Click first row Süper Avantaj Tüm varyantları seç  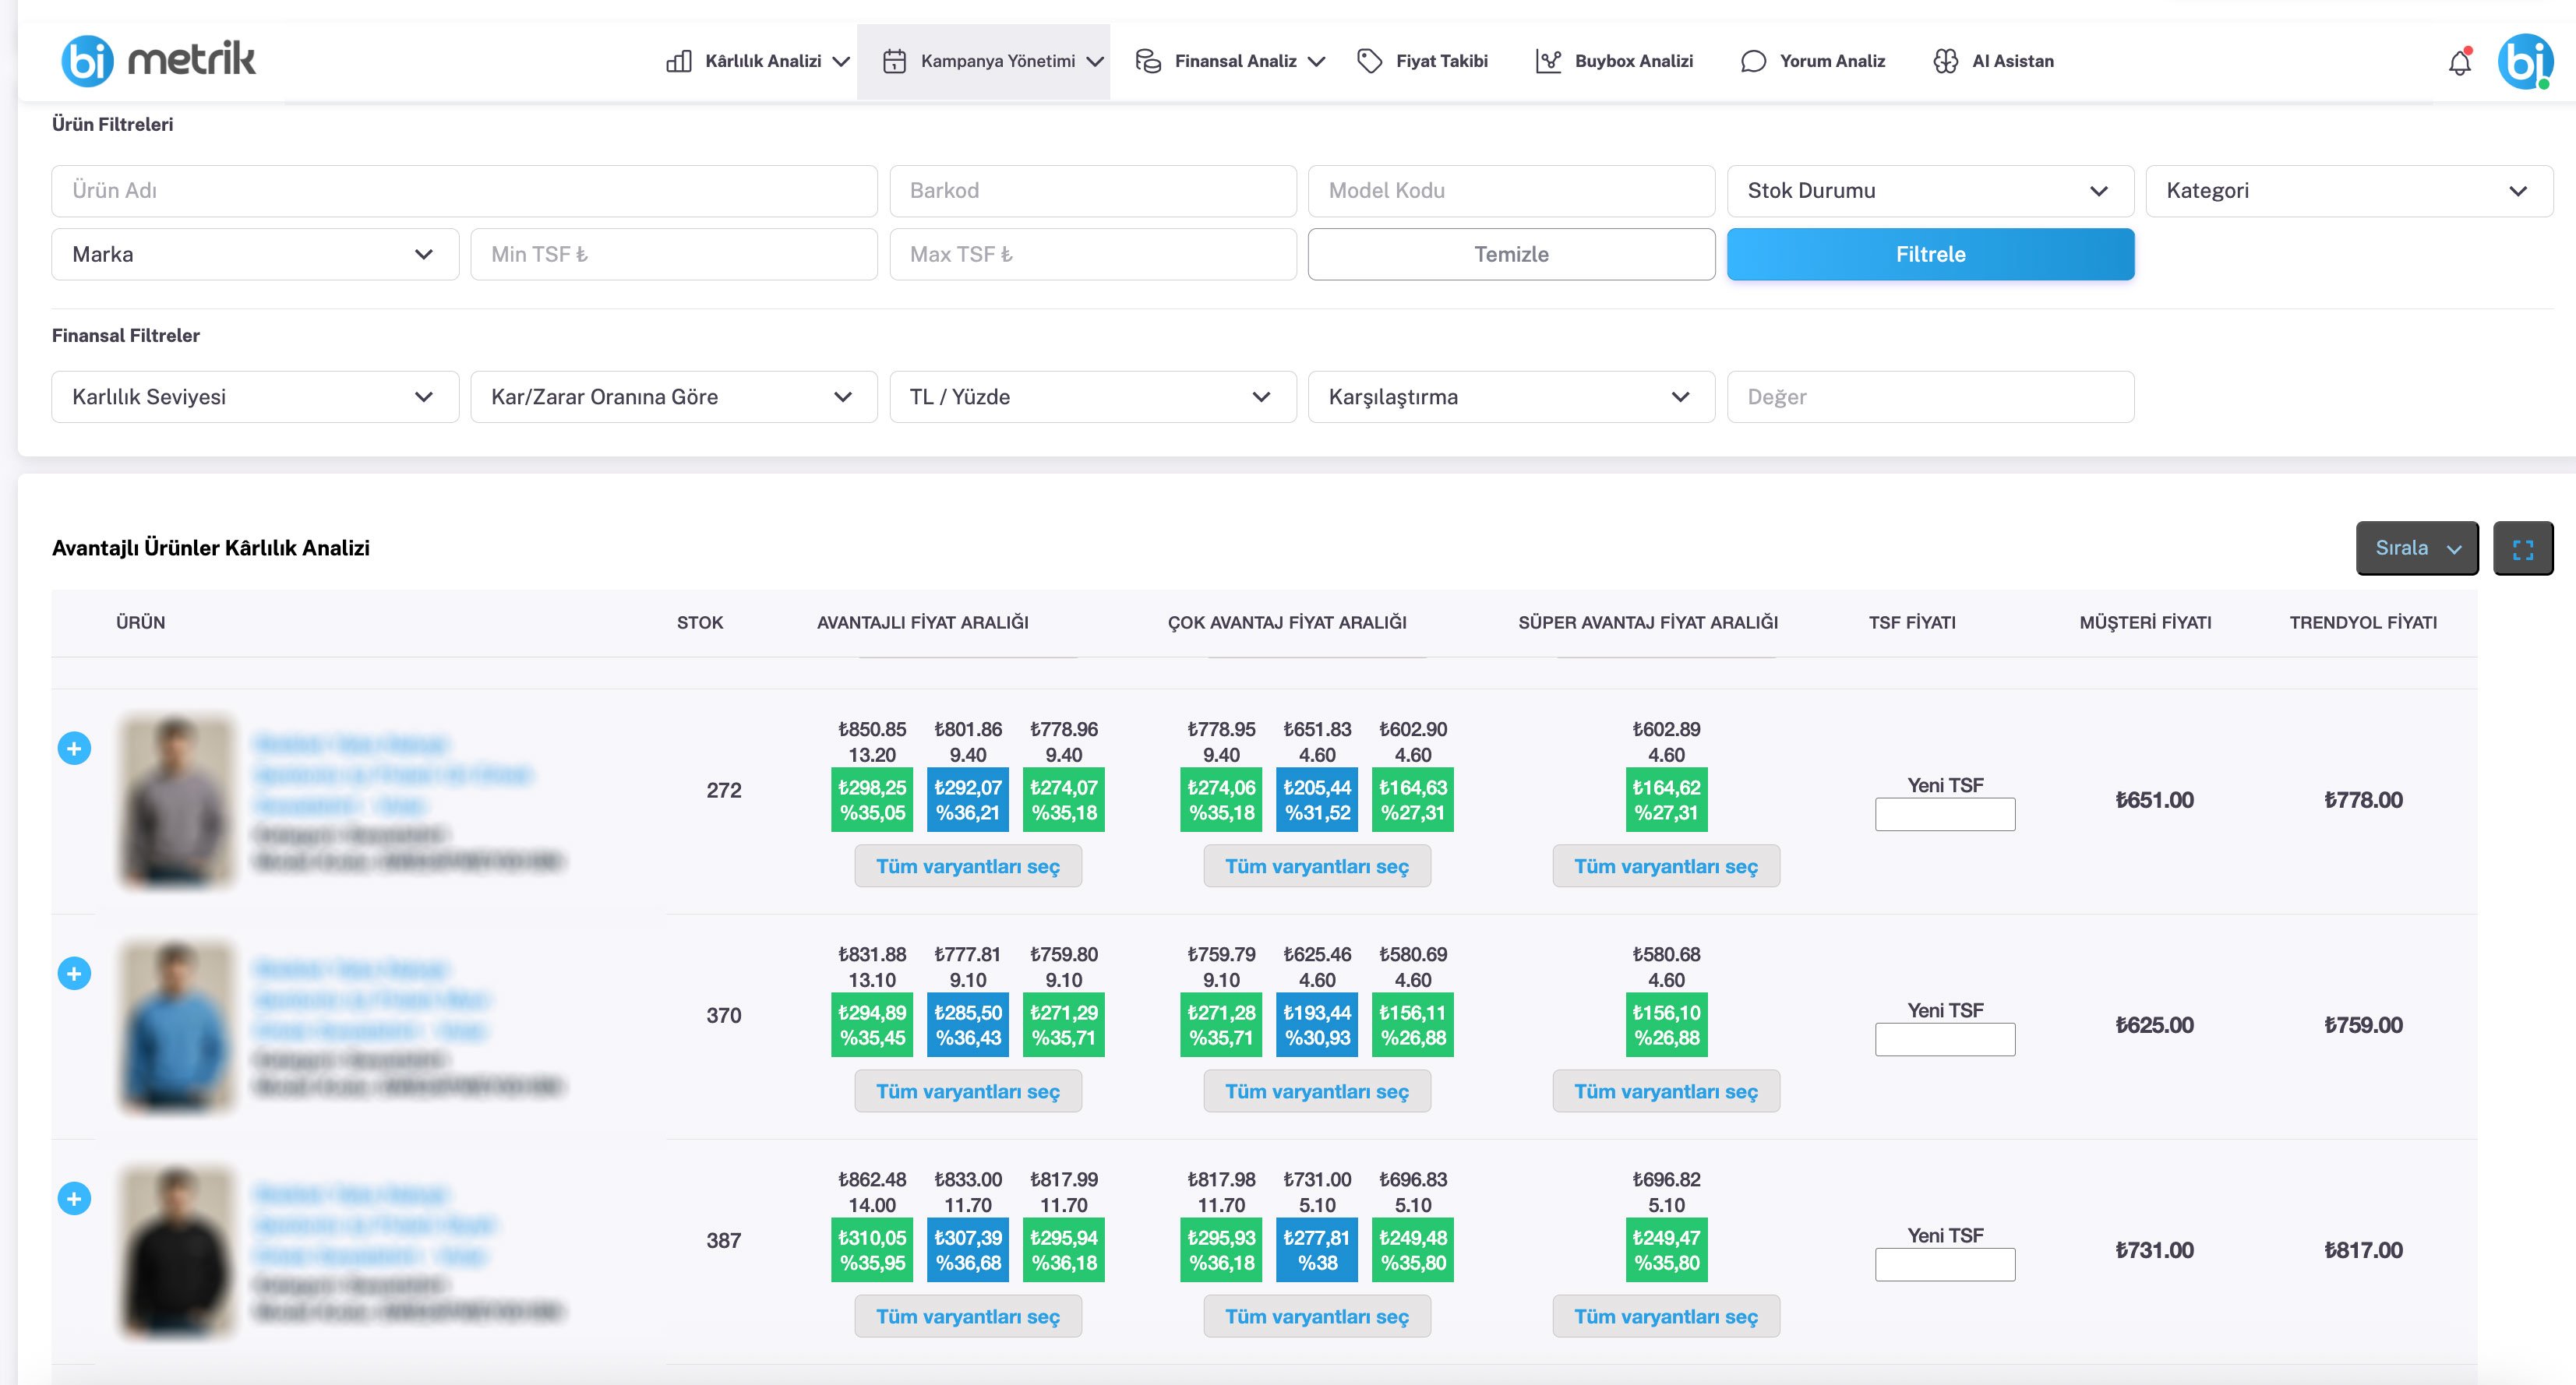pyautogui.click(x=1665, y=866)
